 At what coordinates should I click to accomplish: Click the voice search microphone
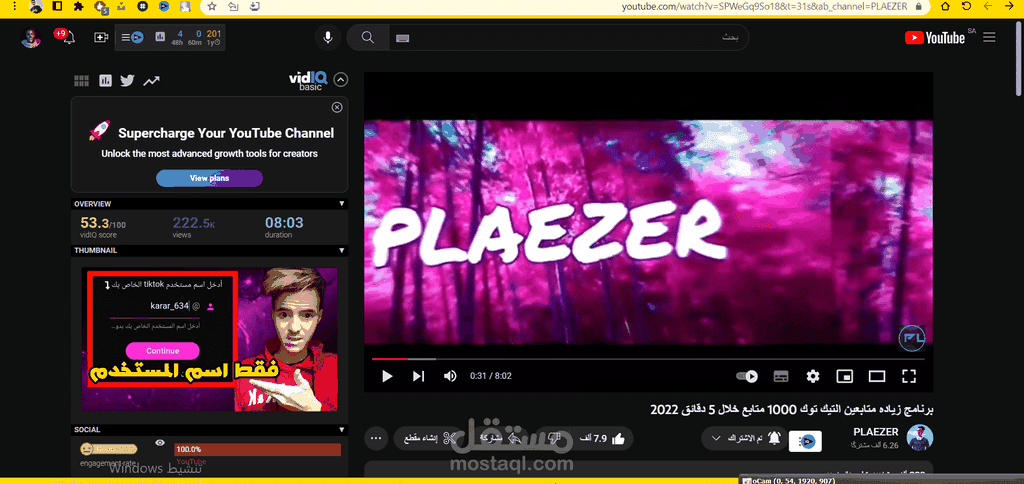pos(328,38)
